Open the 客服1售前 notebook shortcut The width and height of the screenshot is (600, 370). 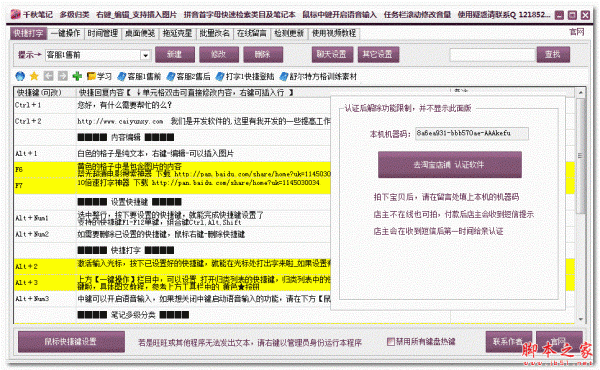[x=139, y=77]
